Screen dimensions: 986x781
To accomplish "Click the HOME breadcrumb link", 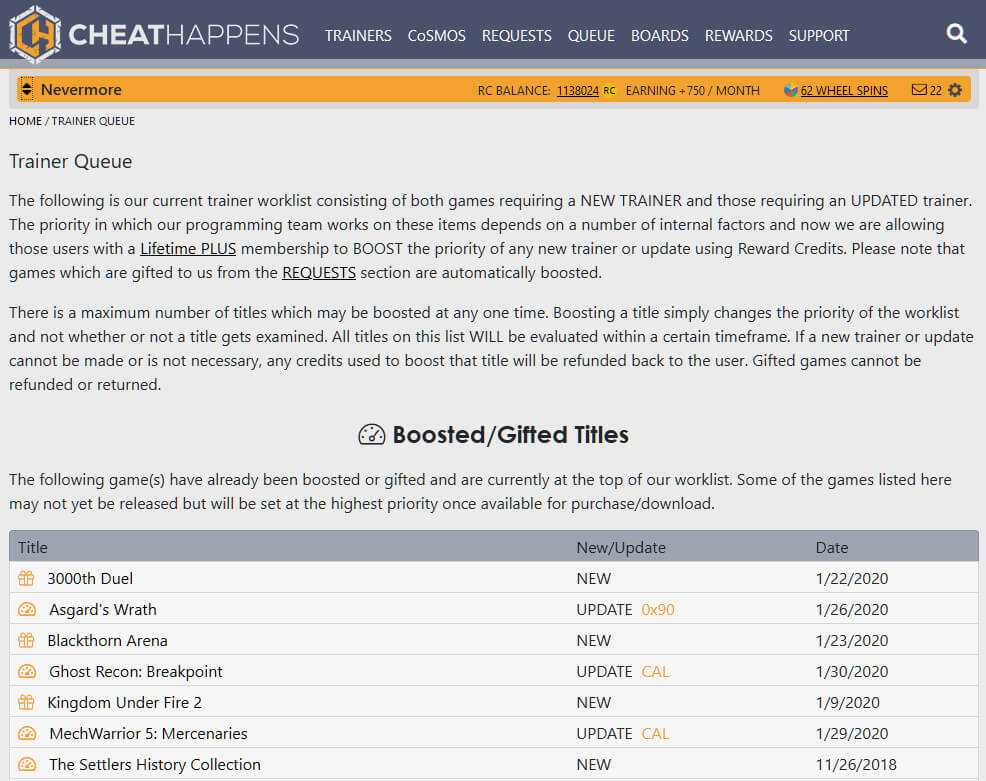I will tap(25, 121).
